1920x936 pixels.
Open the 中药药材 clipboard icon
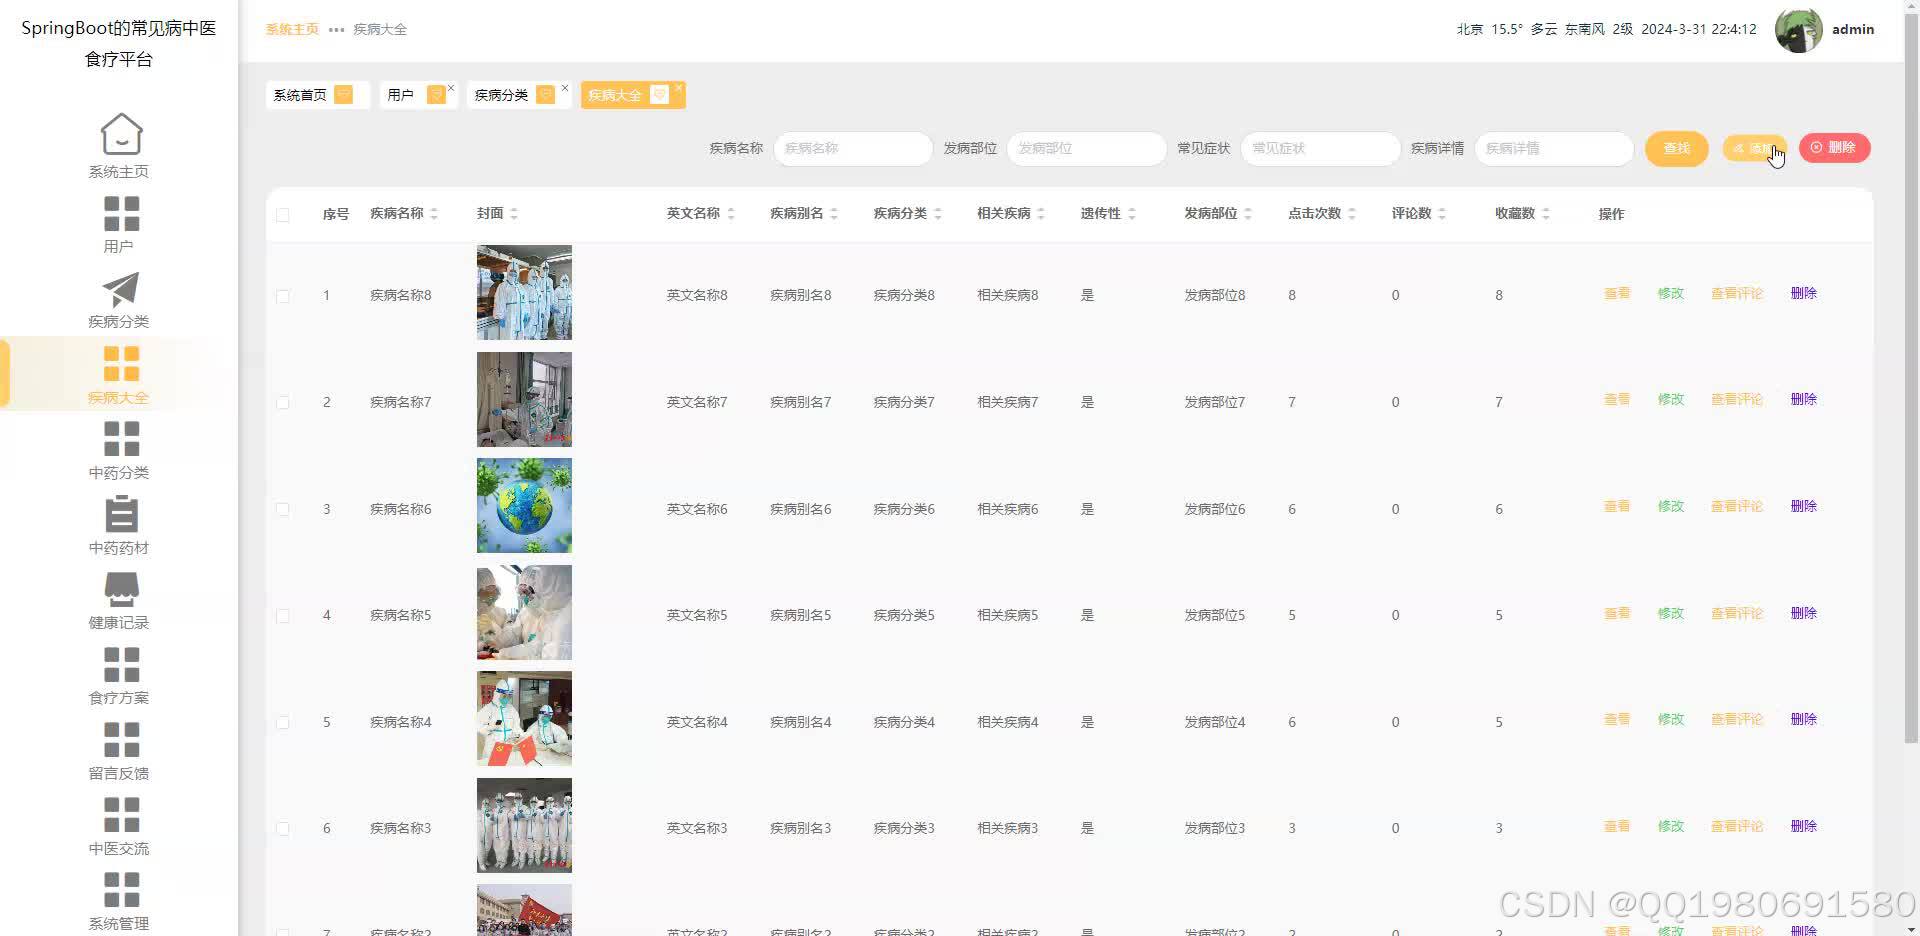pos(121,514)
